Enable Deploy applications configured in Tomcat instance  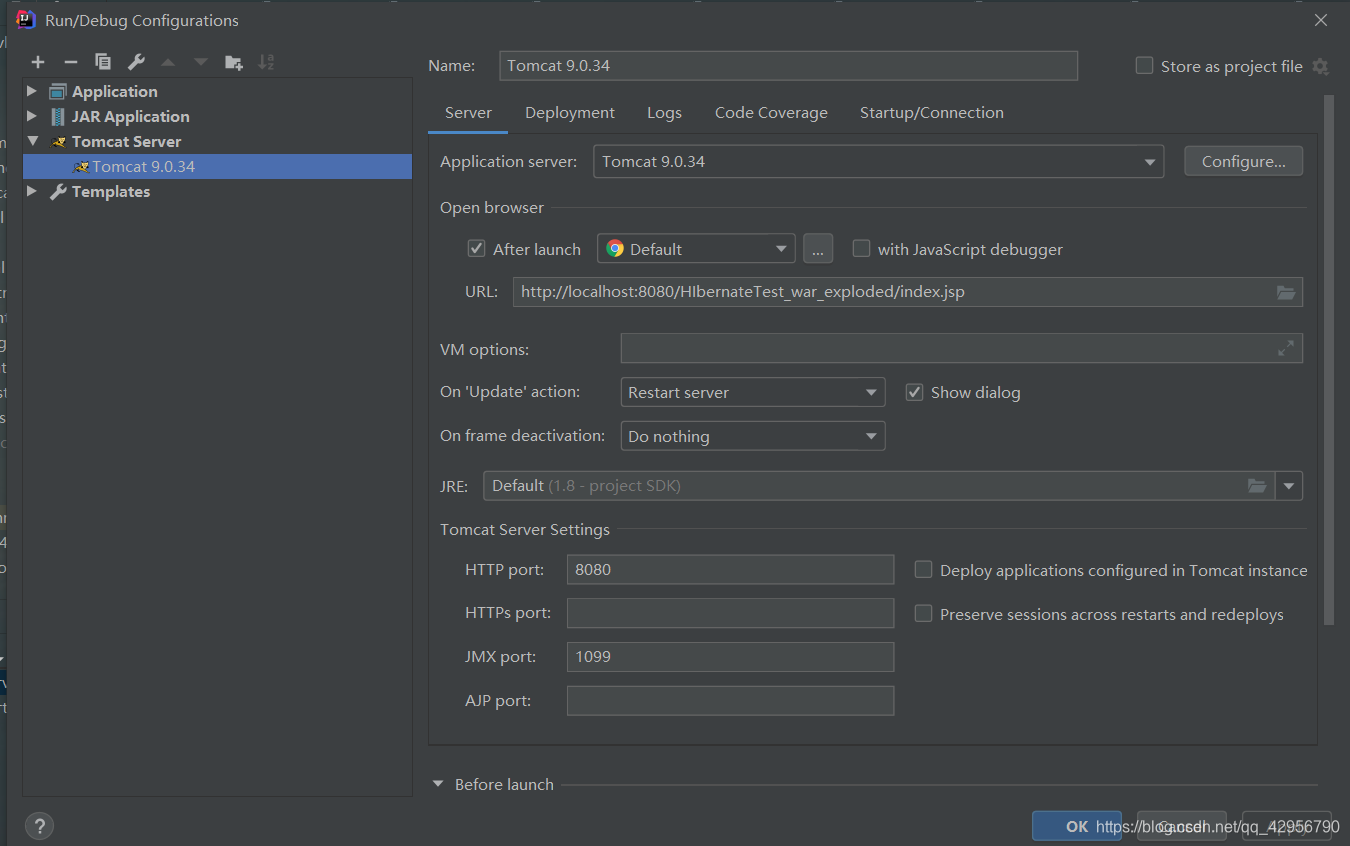pos(923,570)
